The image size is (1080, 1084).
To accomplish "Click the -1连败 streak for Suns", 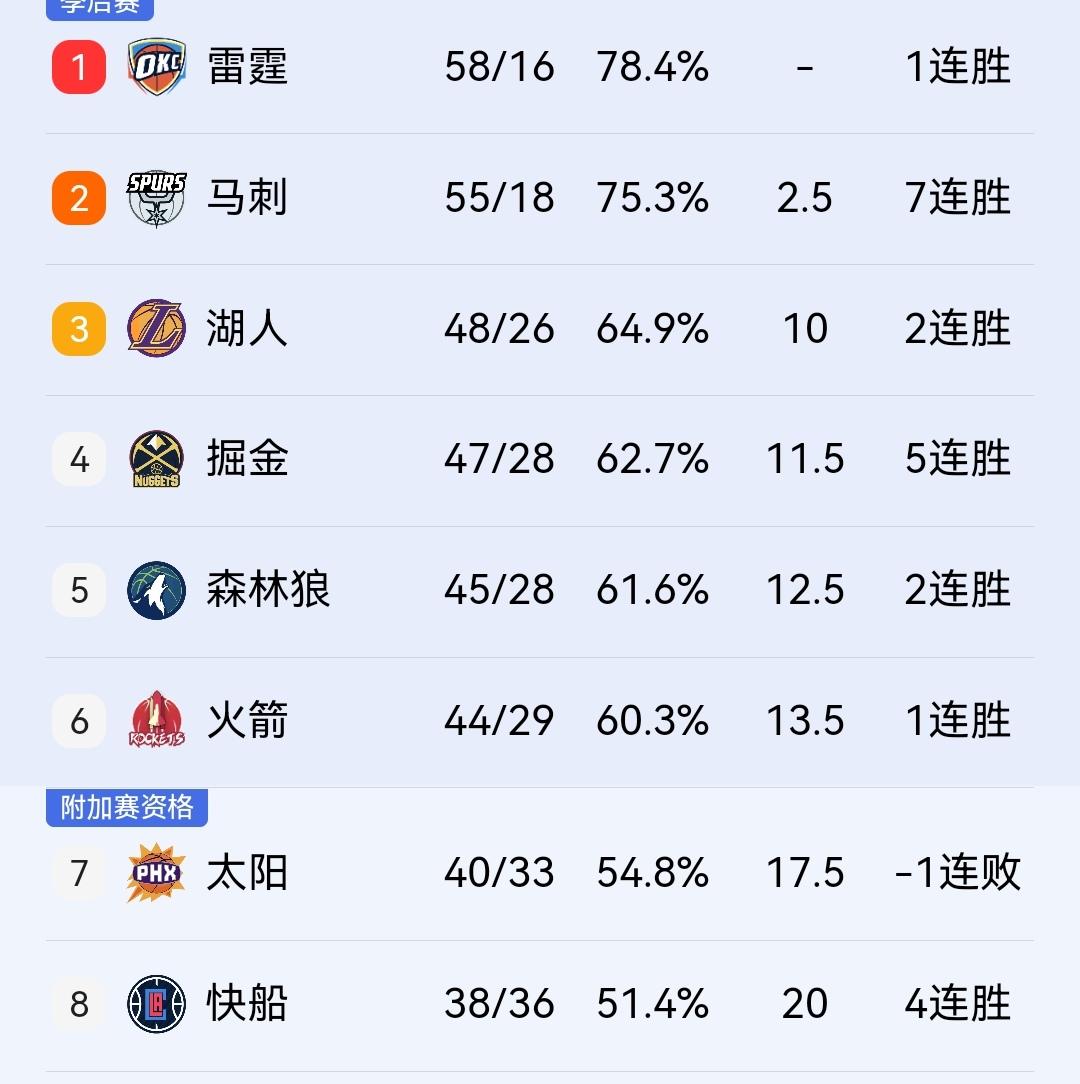I will coord(956,873).
